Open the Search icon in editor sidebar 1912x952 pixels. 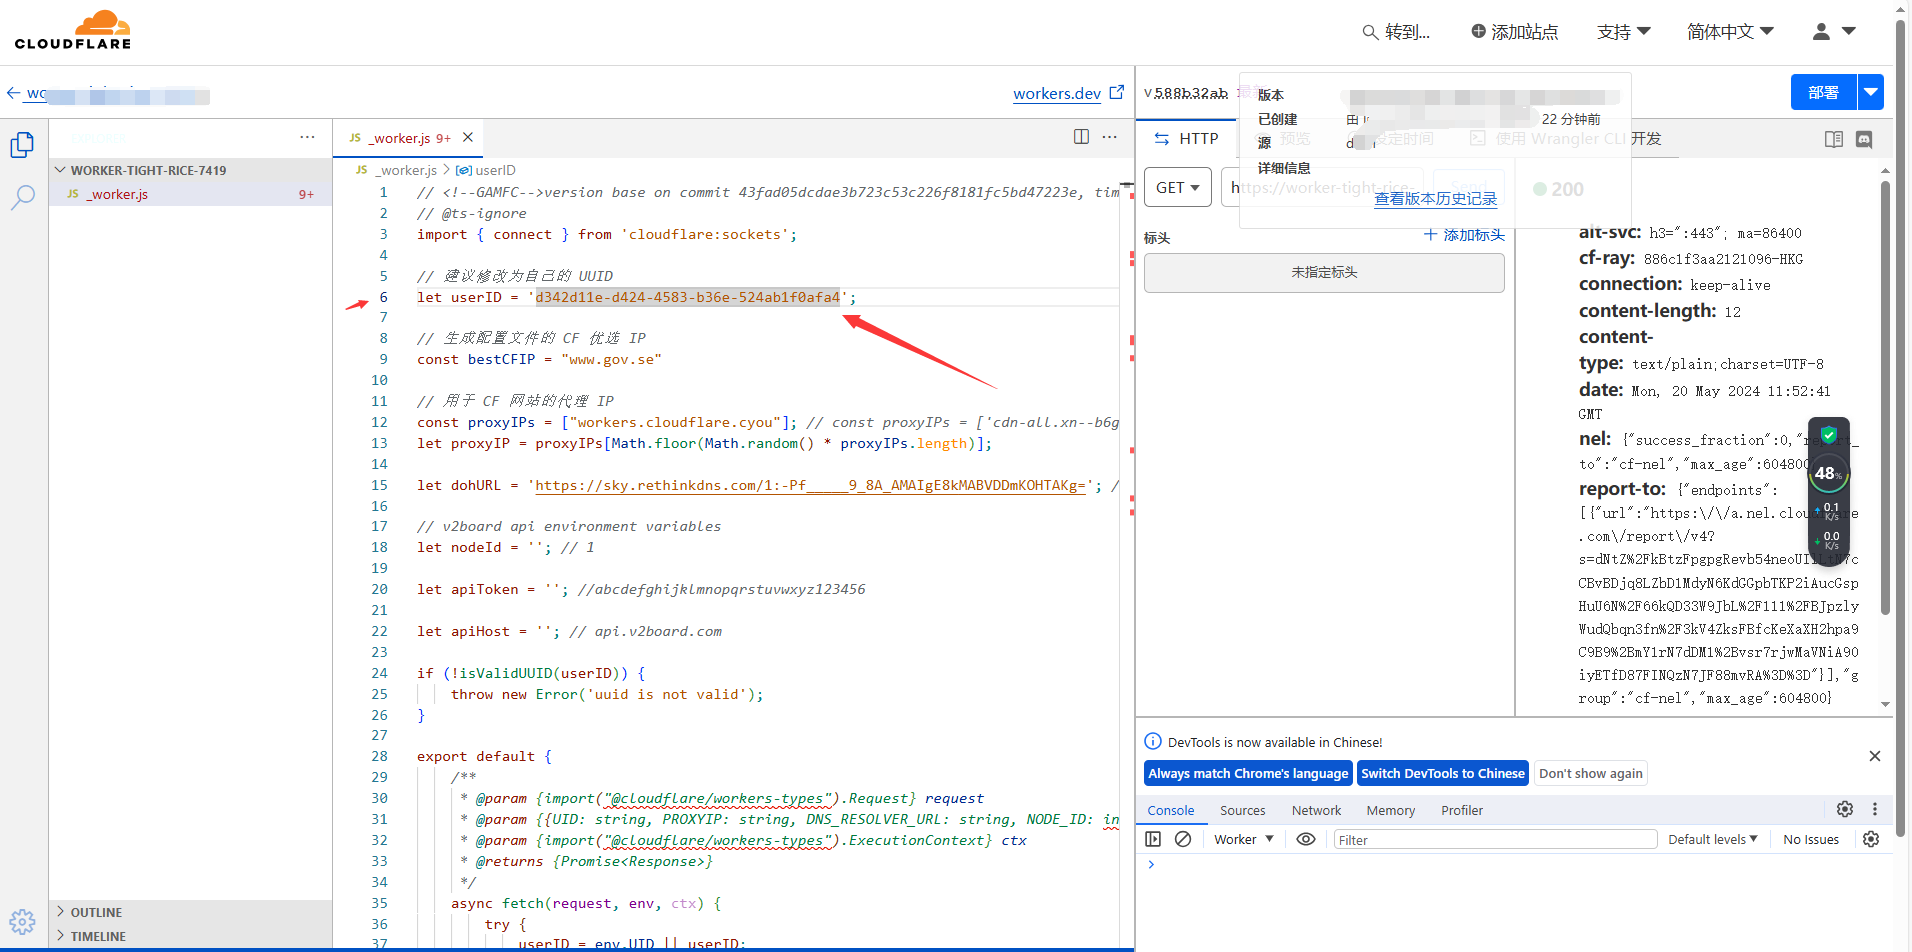pyautogui.click(x=22, y=197)
